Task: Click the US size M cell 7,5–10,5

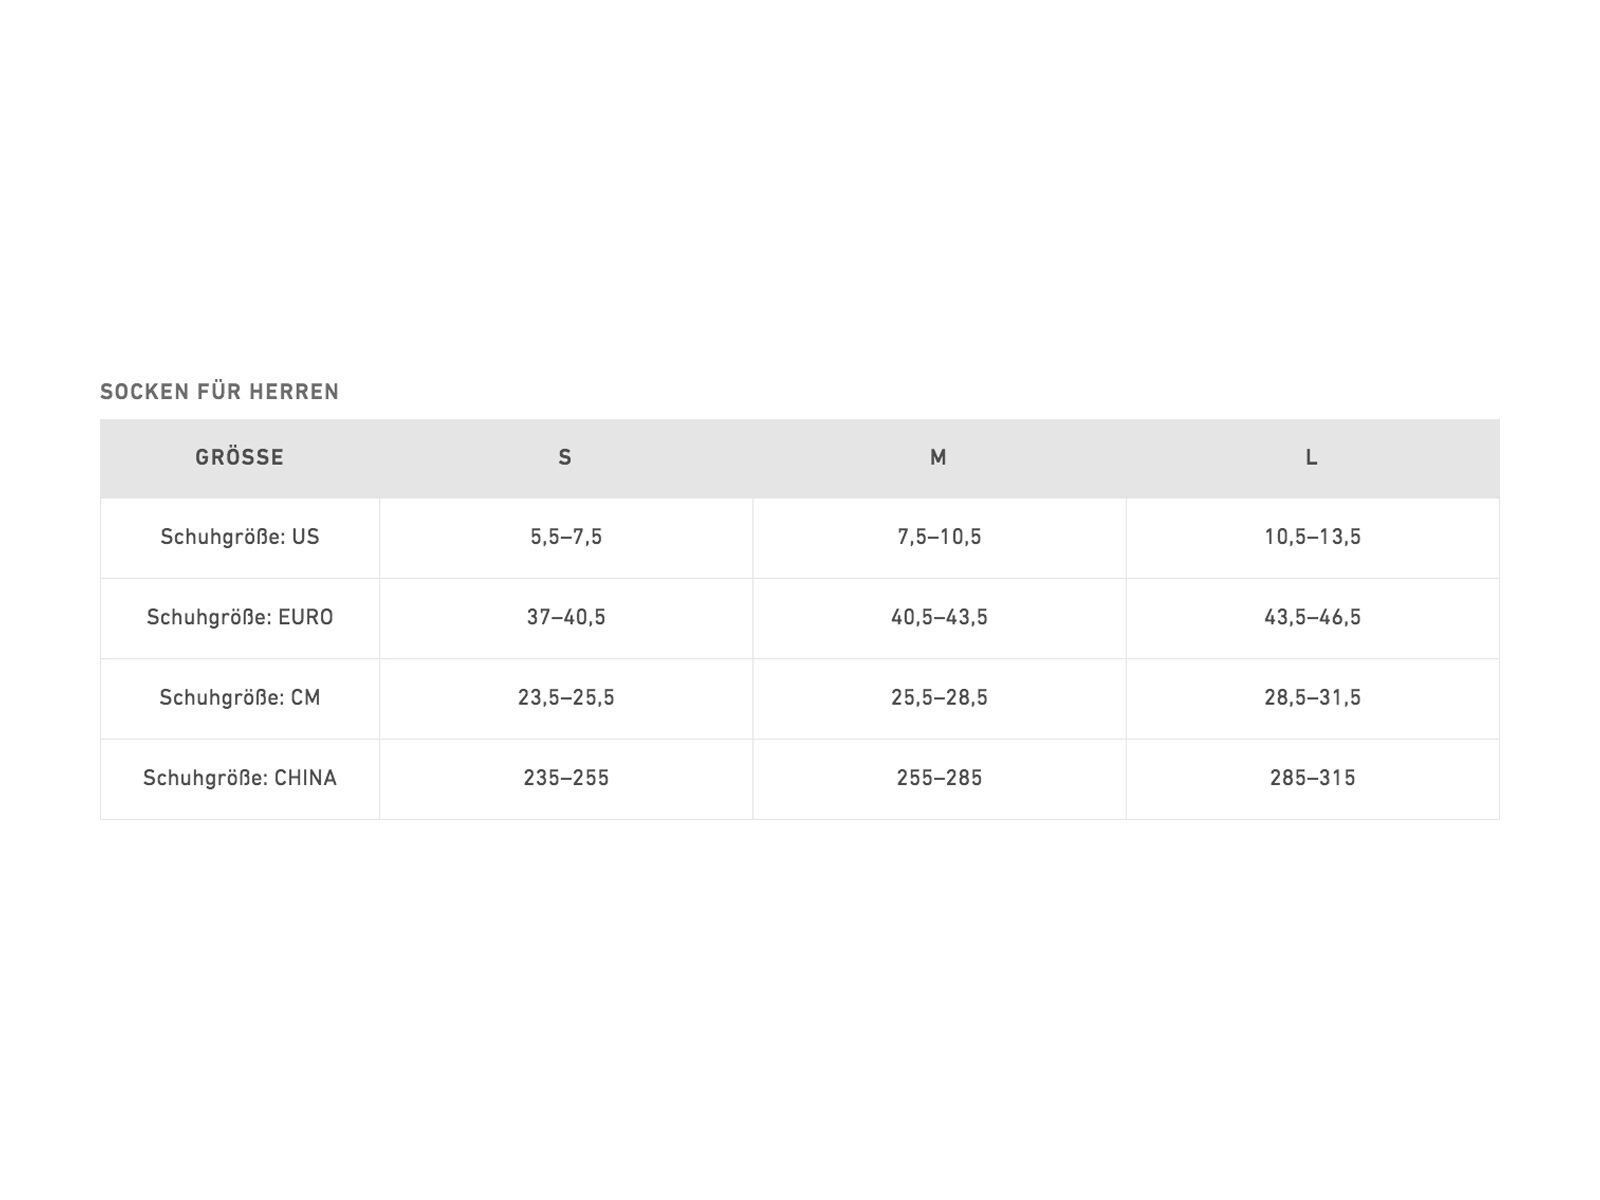Action: click(939, 537)
